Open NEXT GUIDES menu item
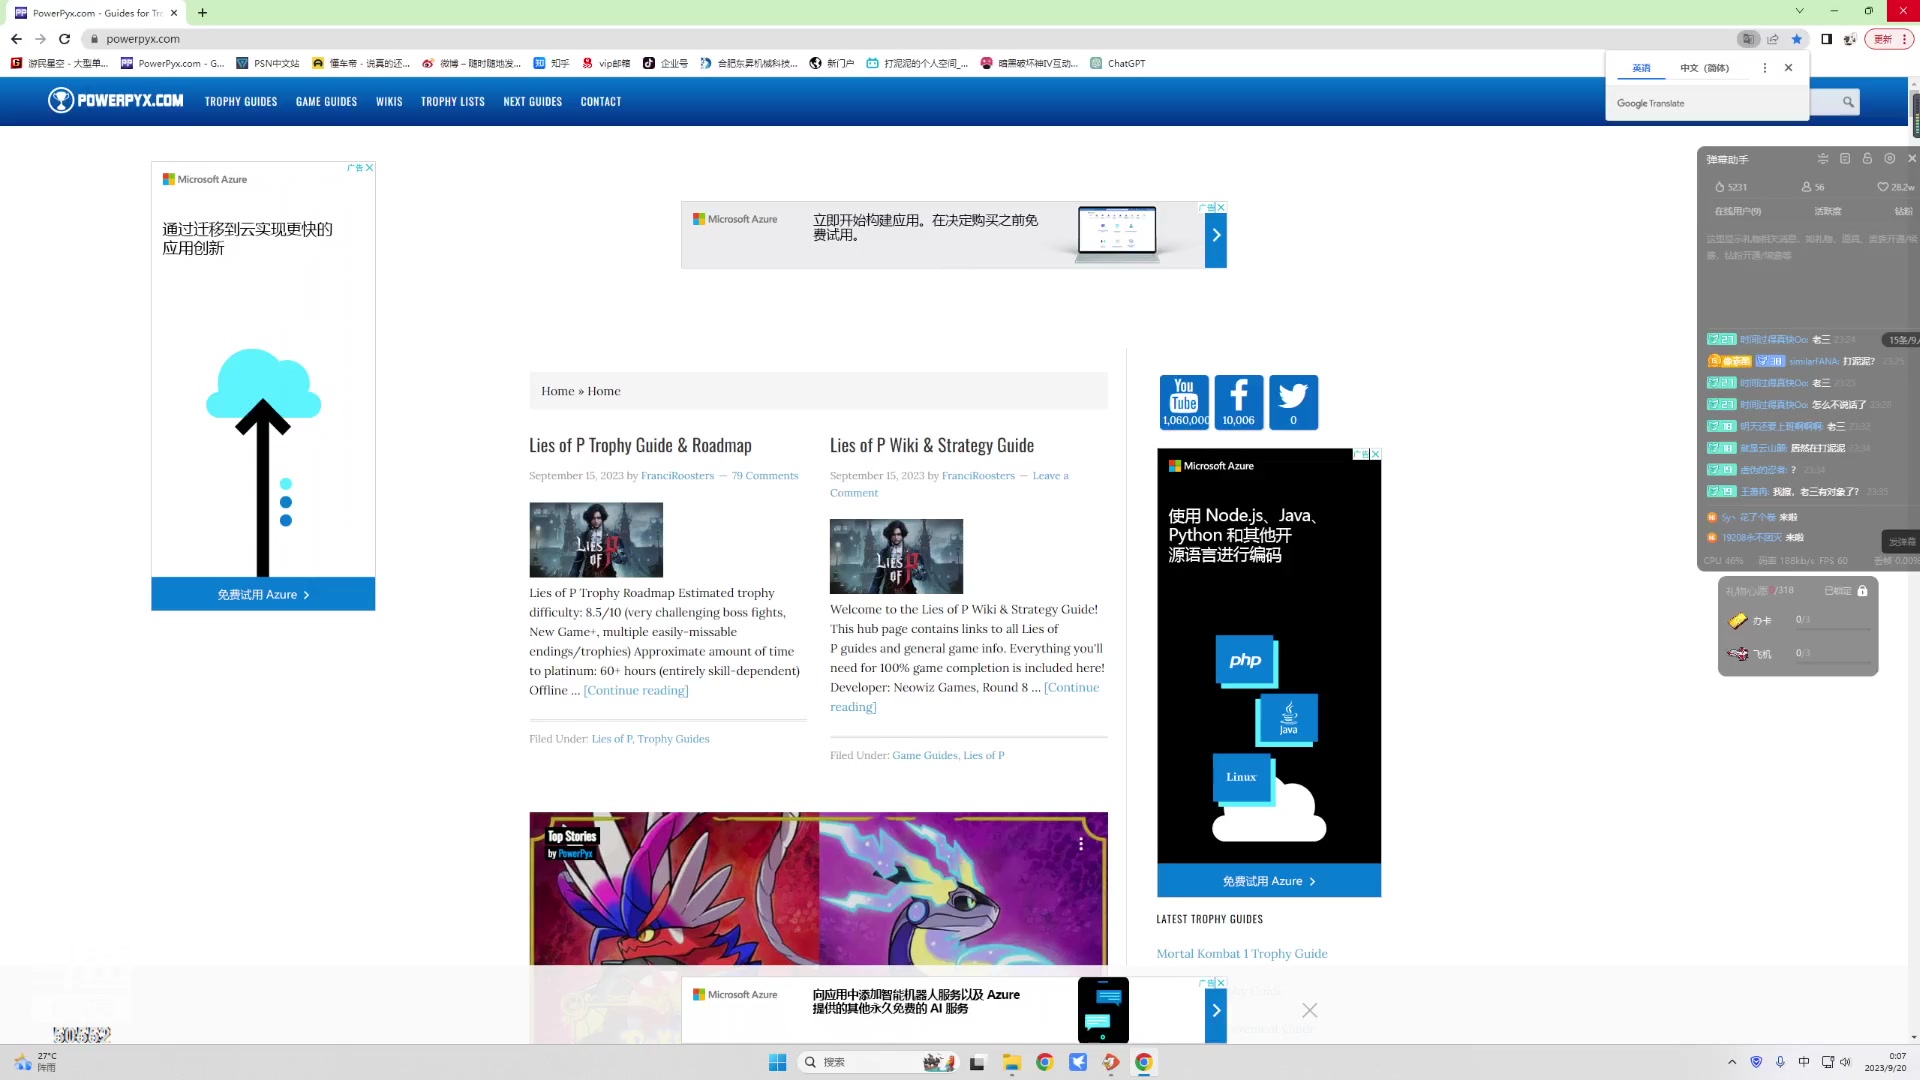The image size is (1920, 1080). (x=532, y=102)
